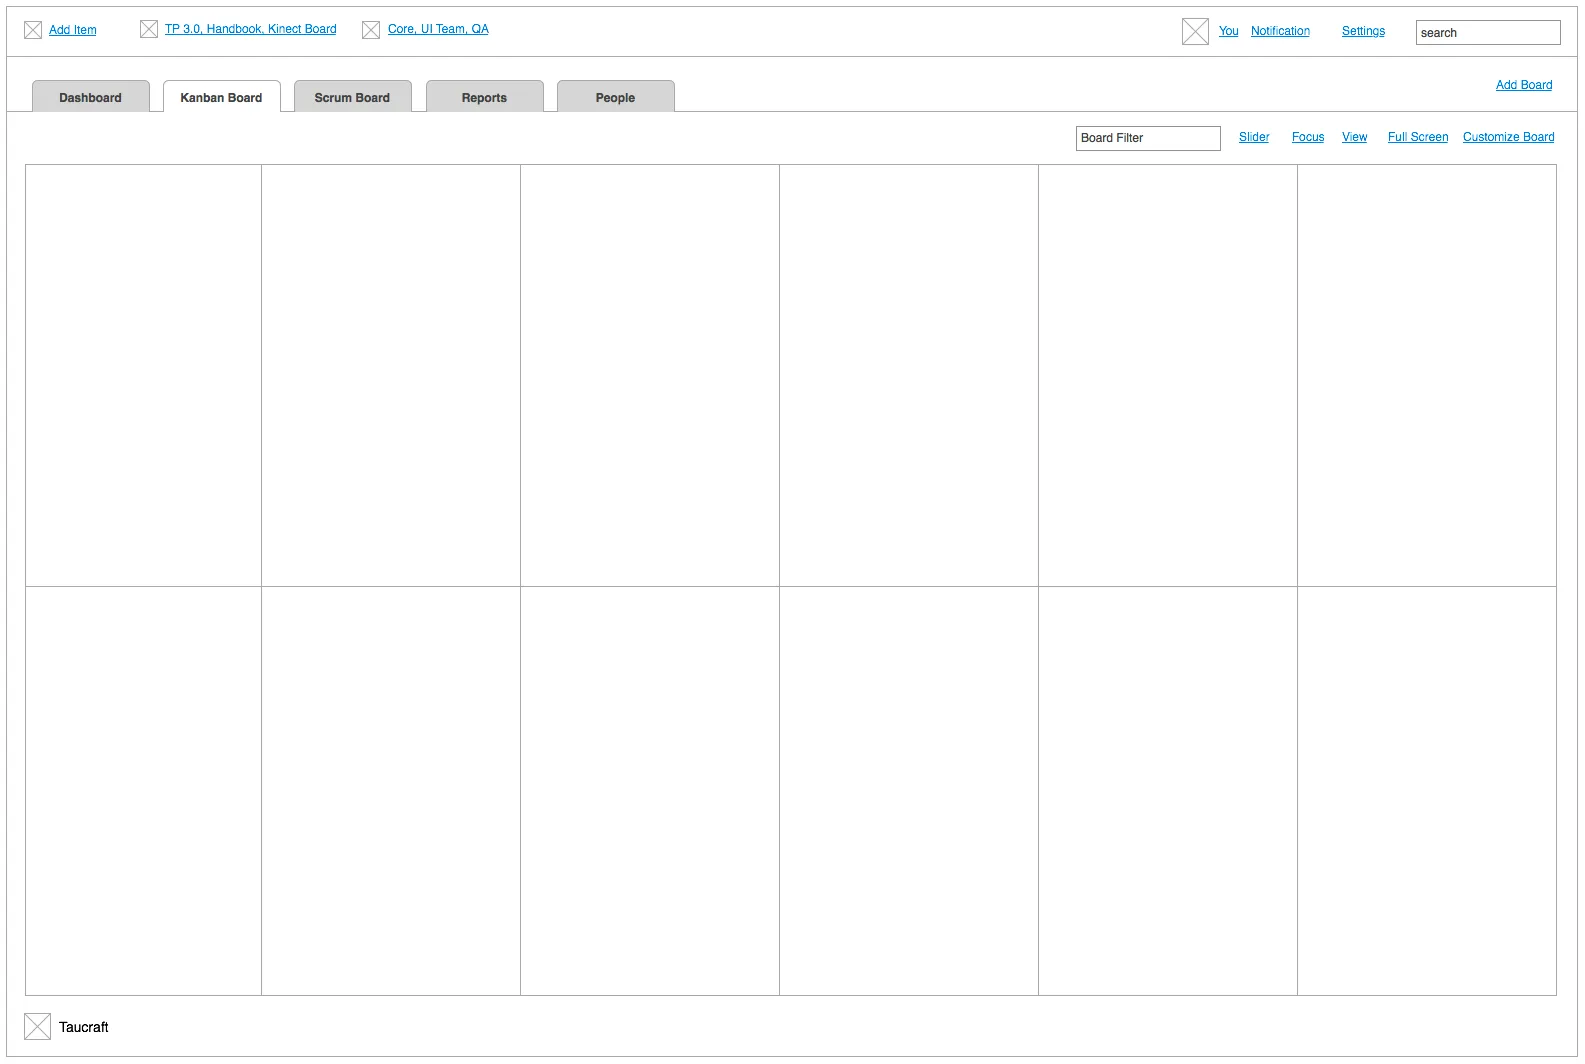
Task: Open the Reports tab
Action: 485,97
